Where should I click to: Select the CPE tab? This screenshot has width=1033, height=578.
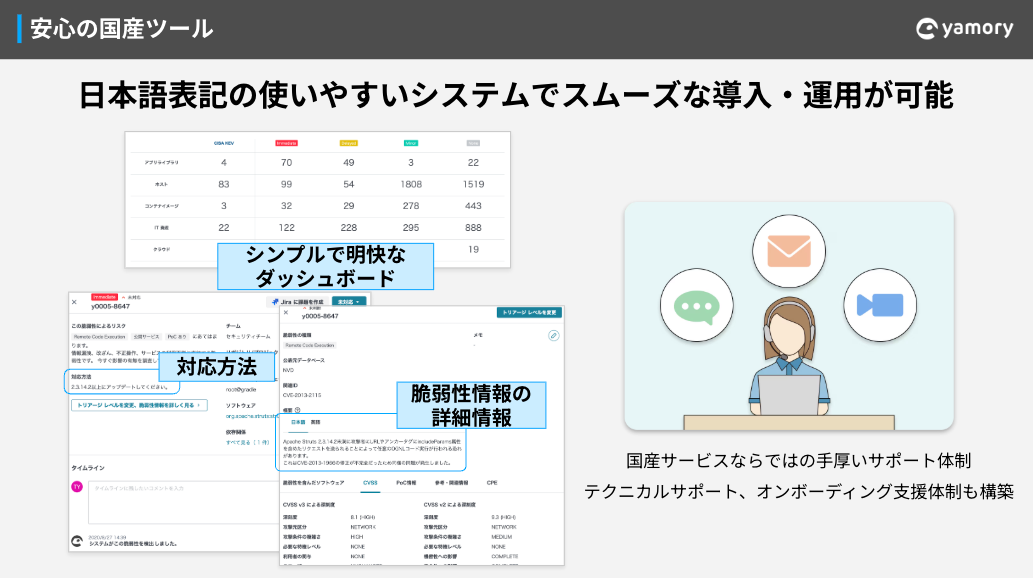[x=491, y=483]
